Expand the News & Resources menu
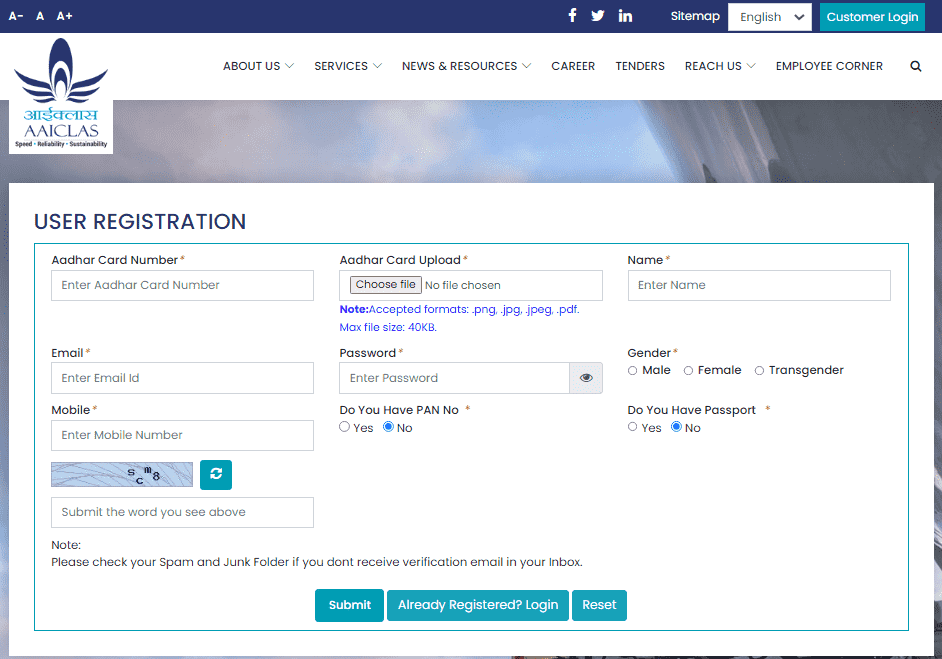Viewport: 942px width, 659px height. pos(466,66)
